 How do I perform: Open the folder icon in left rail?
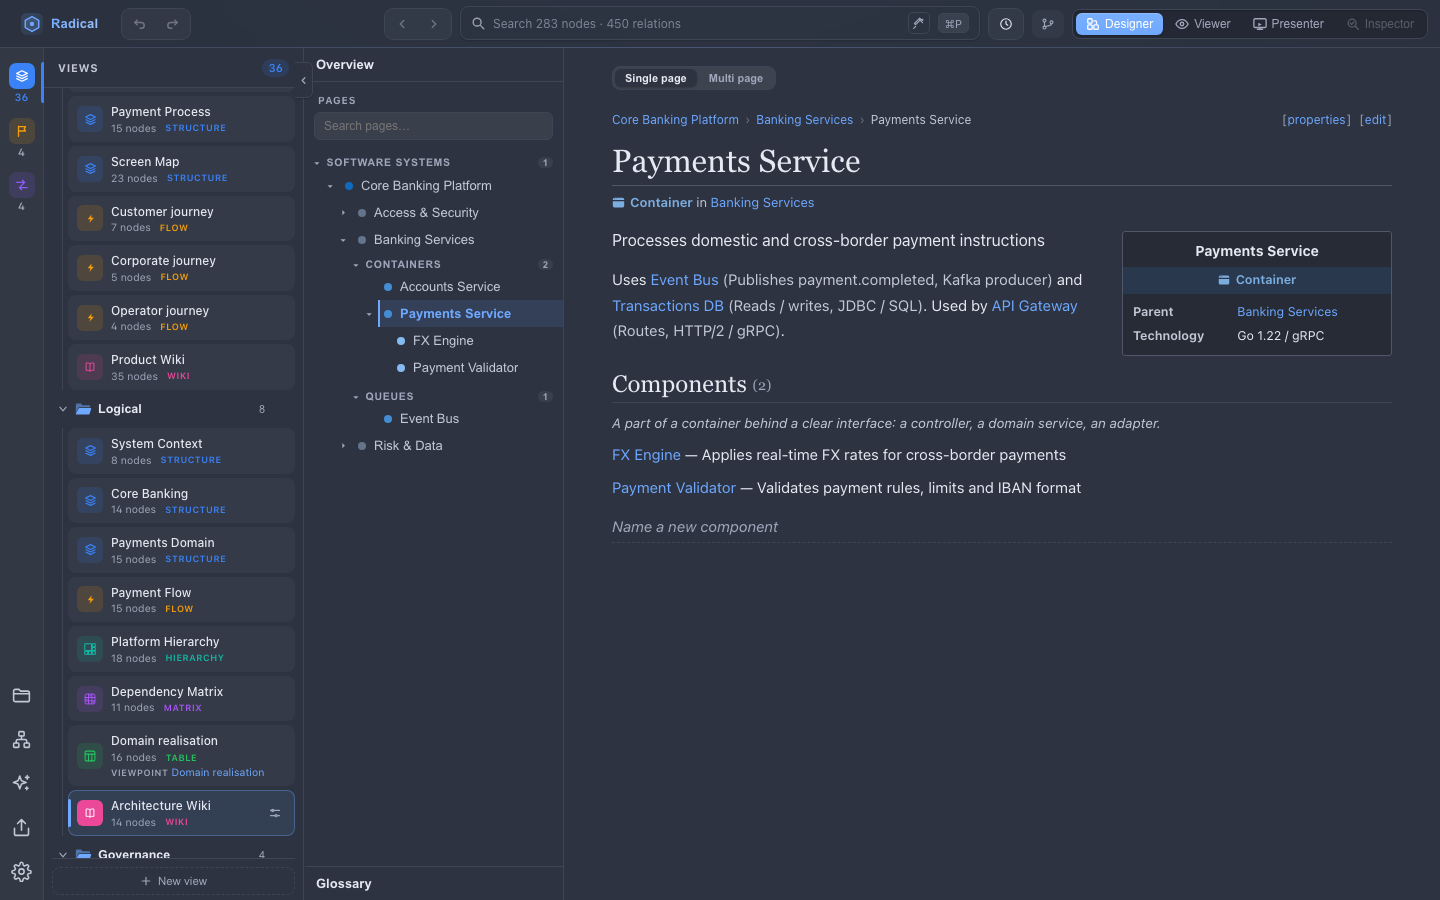(x=22, y=696)
